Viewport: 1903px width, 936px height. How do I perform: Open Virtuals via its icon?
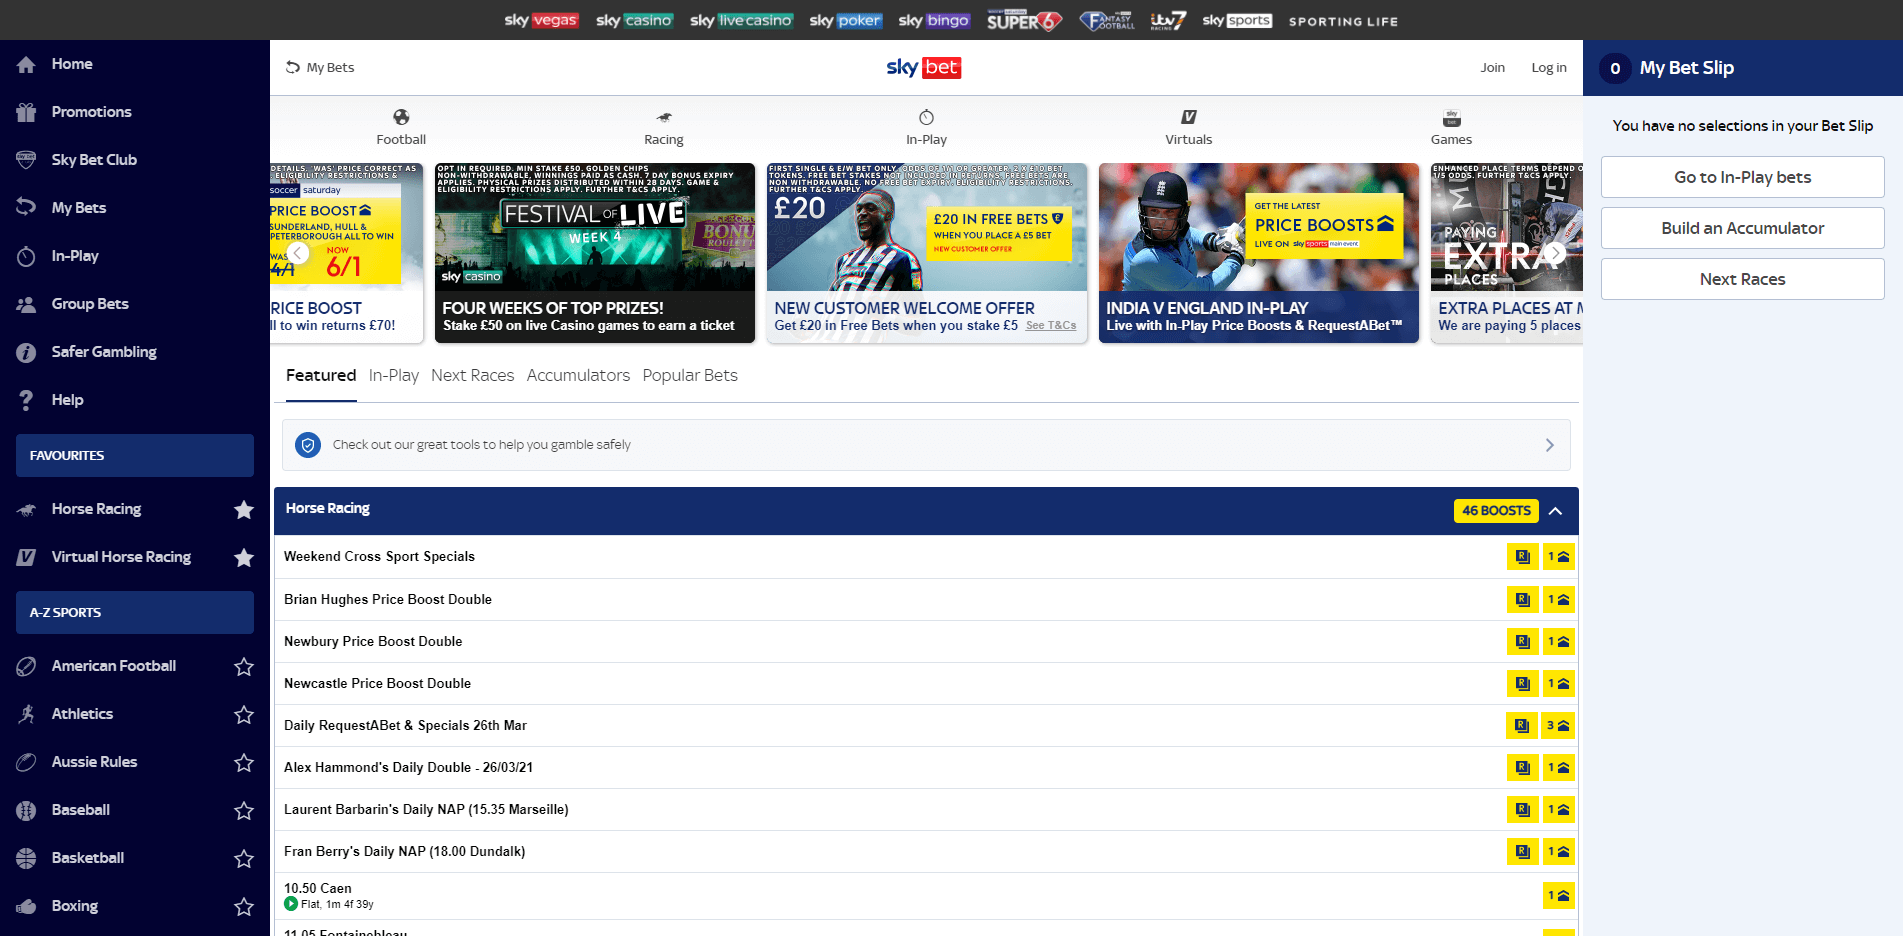[1188, 116]
